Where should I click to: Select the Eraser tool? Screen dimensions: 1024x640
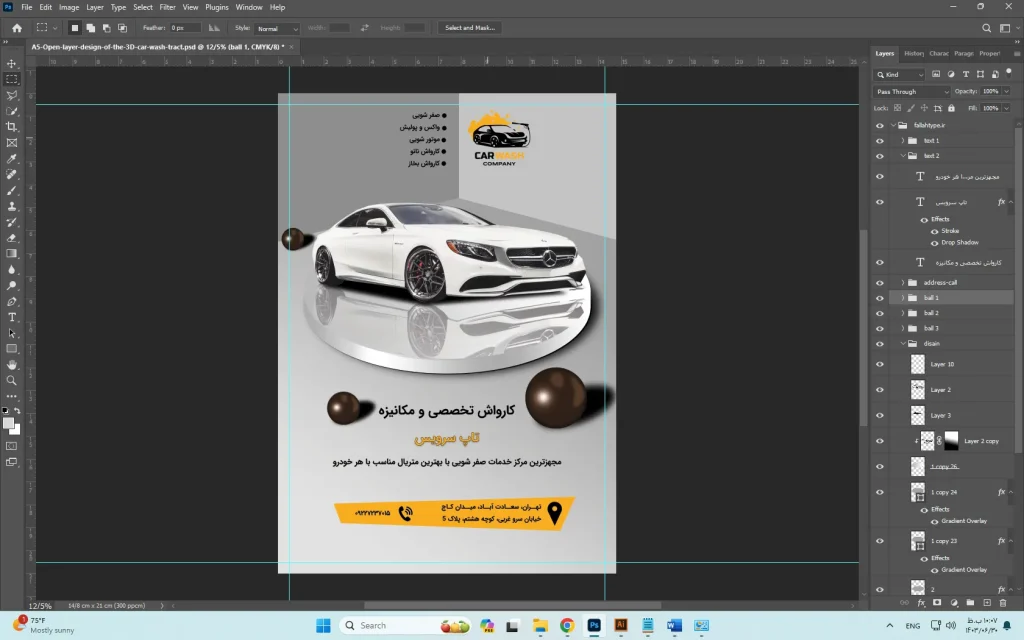(12, 238)
